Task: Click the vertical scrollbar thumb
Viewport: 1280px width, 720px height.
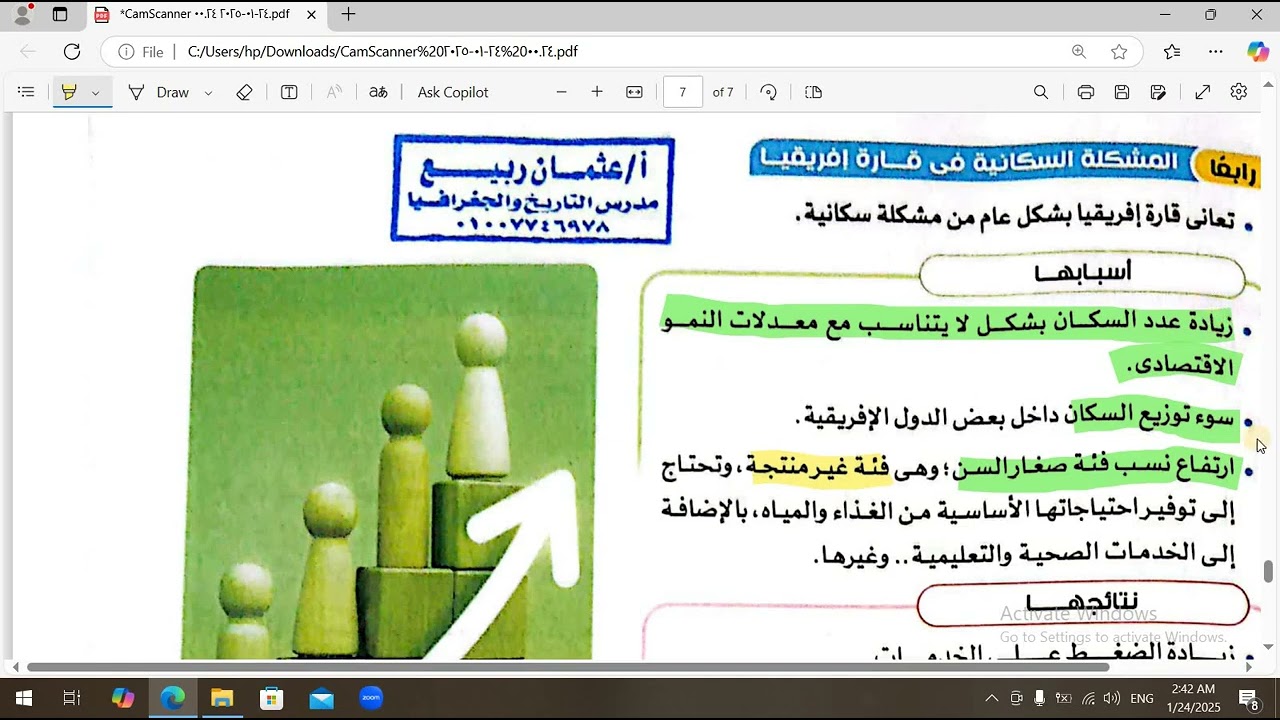Action: 1269,571
